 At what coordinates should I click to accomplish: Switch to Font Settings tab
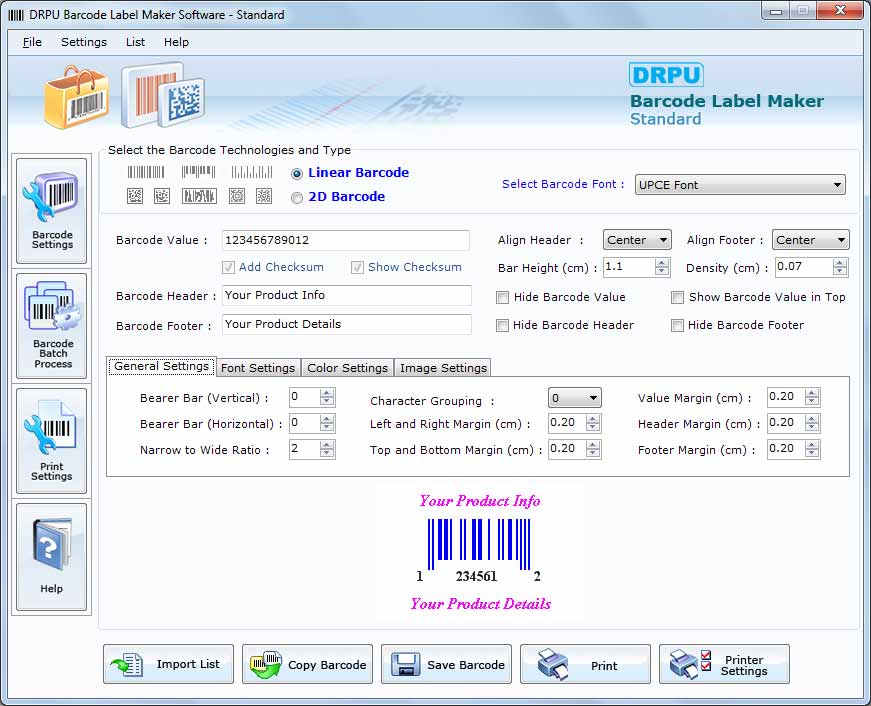(x=258, y=368)
